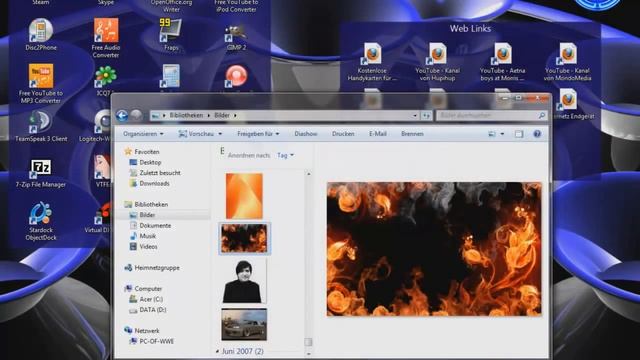Launch the ICQ7 desktop icon
This screenshot has width=640, height=360.
click(x=105, y=80)
